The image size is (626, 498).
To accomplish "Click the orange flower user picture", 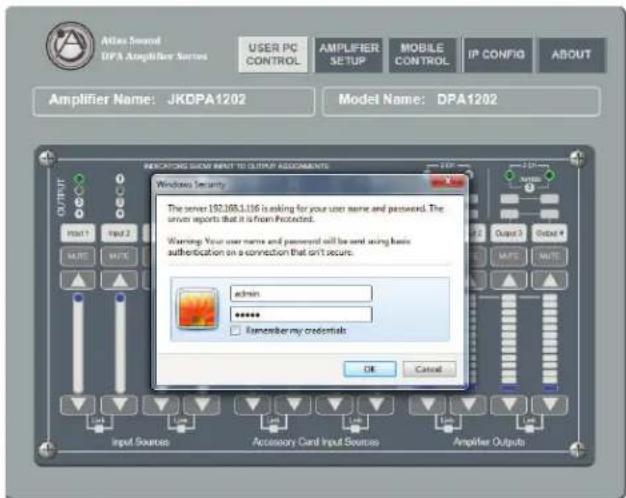I will [198, 309].
